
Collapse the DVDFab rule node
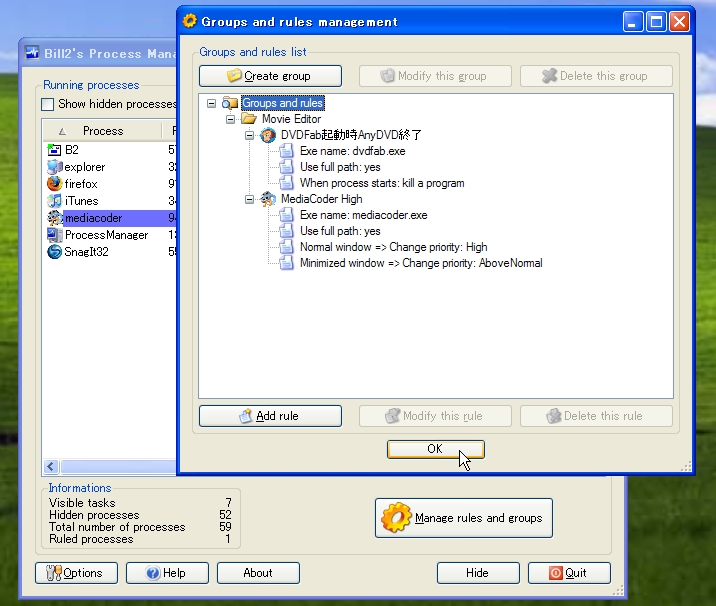pyautogui.click(x=249, y=135)
